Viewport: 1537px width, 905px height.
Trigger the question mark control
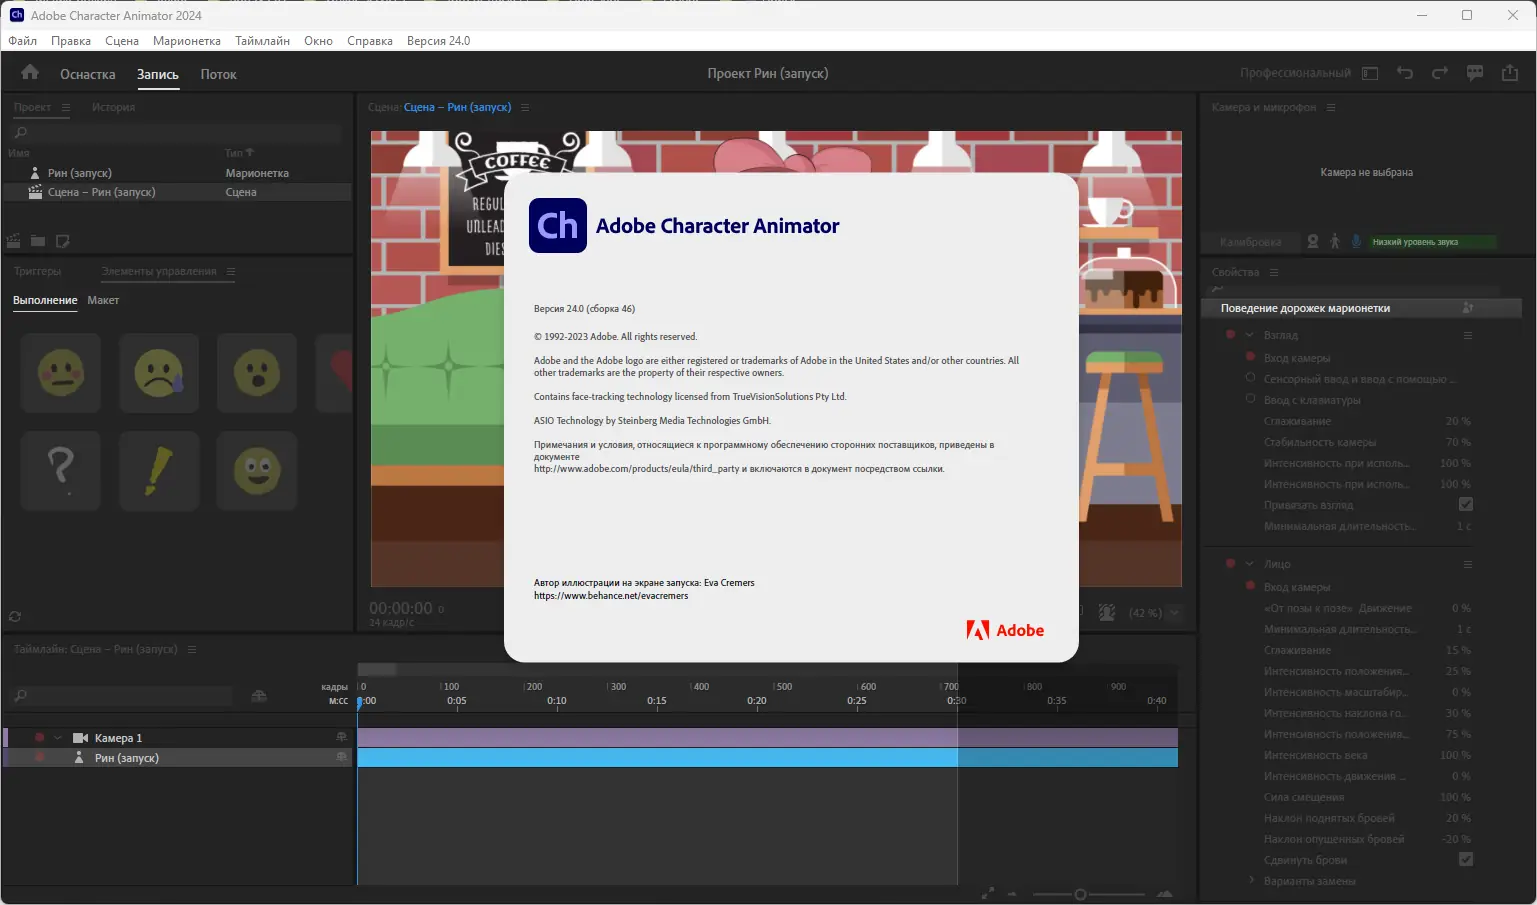point(61,471)
